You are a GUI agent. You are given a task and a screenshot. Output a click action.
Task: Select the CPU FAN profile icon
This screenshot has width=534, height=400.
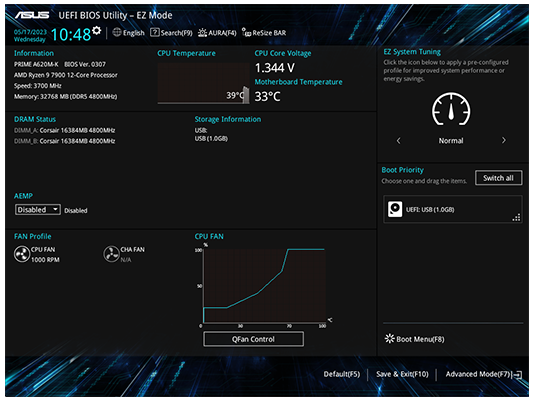click(22, 254)
